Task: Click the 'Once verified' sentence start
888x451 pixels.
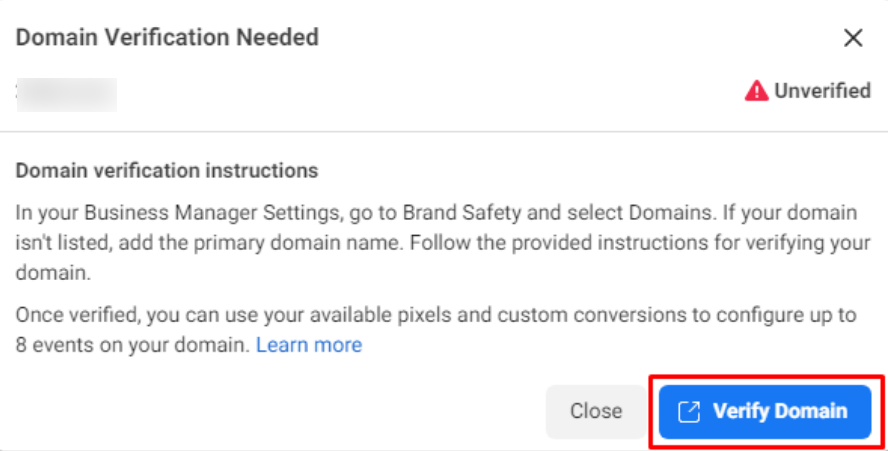Action: (68, 315)
